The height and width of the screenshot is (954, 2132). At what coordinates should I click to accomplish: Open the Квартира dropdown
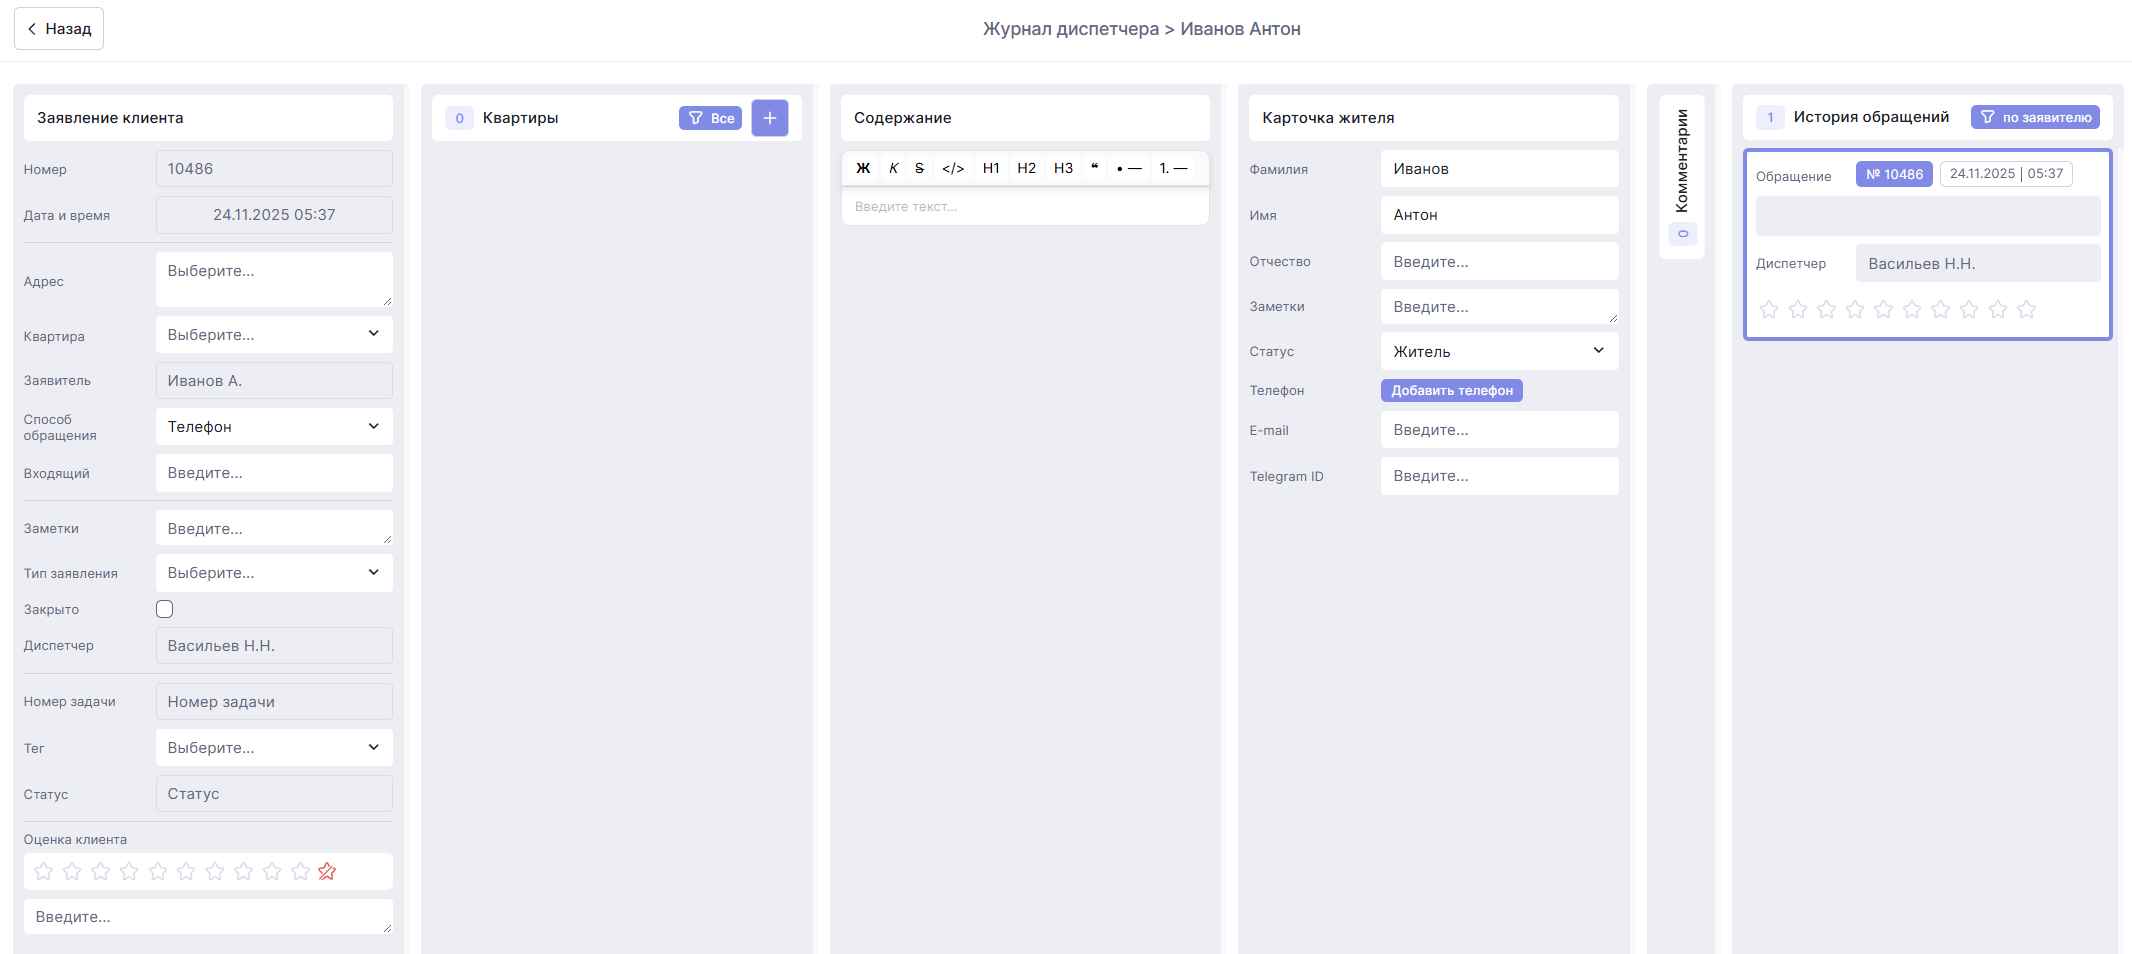274,335
